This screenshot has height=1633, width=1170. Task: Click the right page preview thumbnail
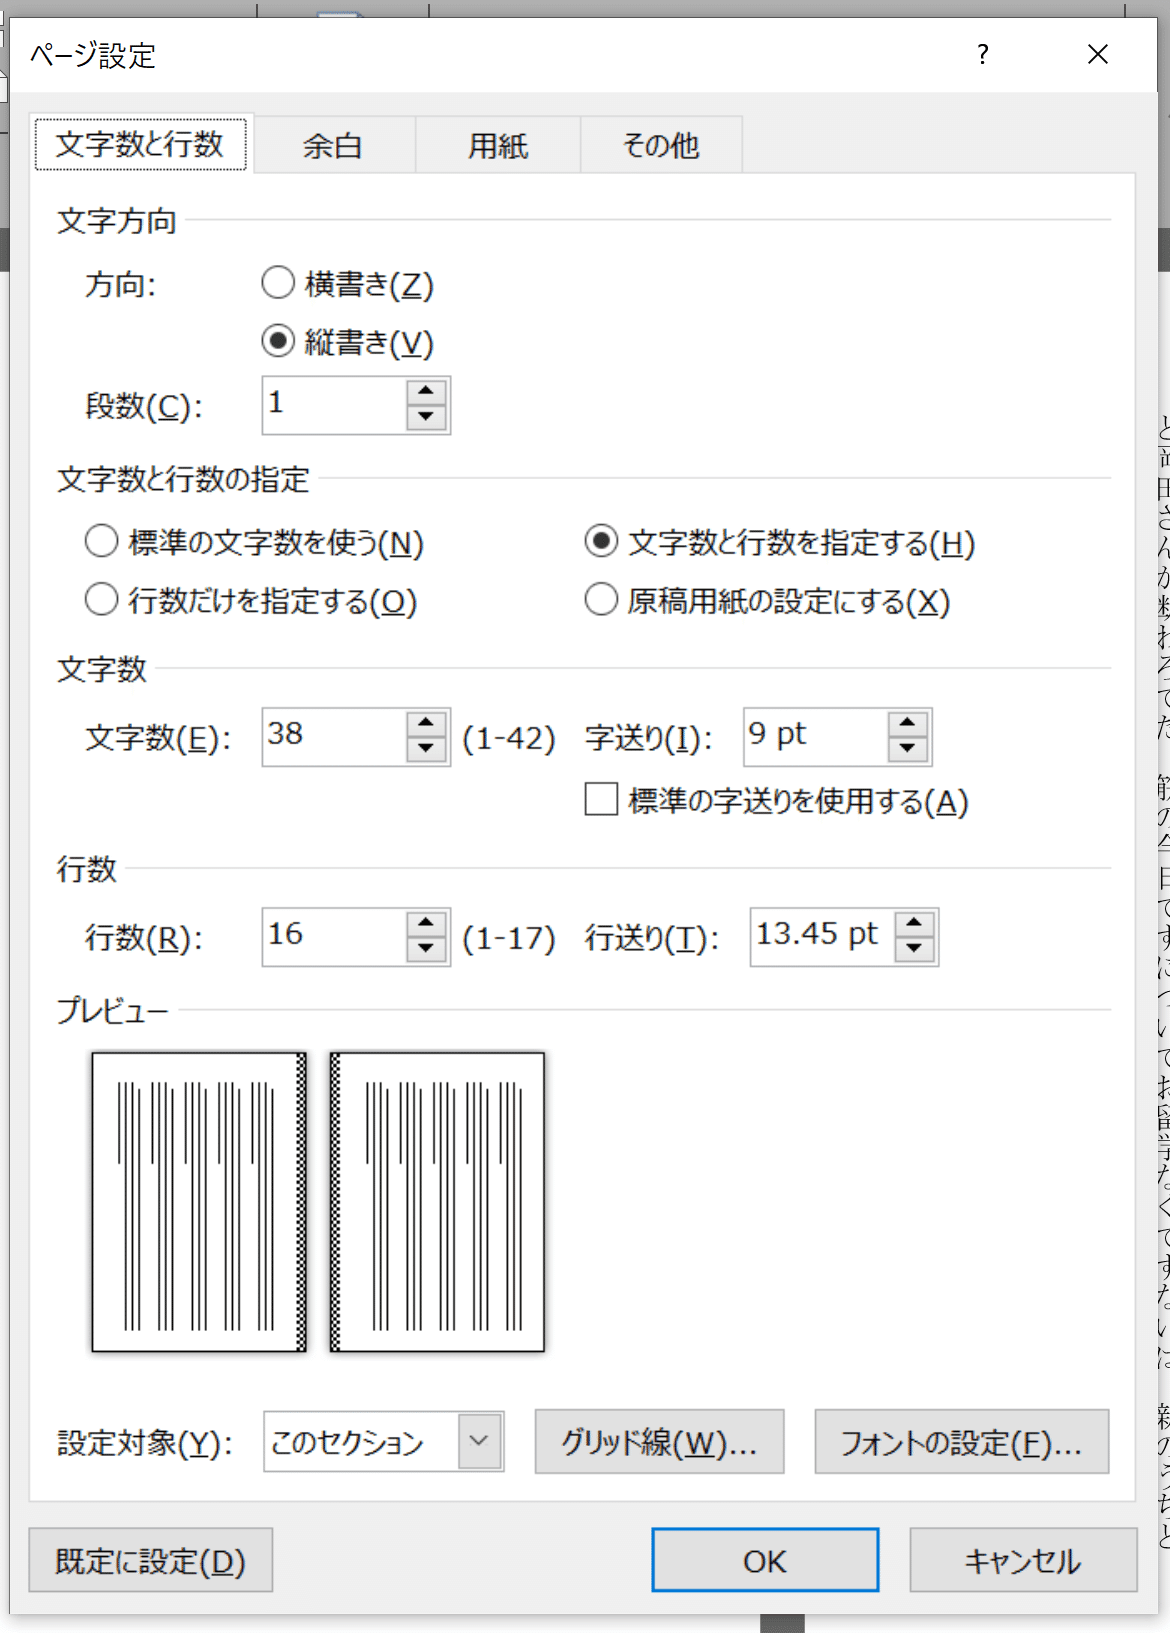point(437,1201)
